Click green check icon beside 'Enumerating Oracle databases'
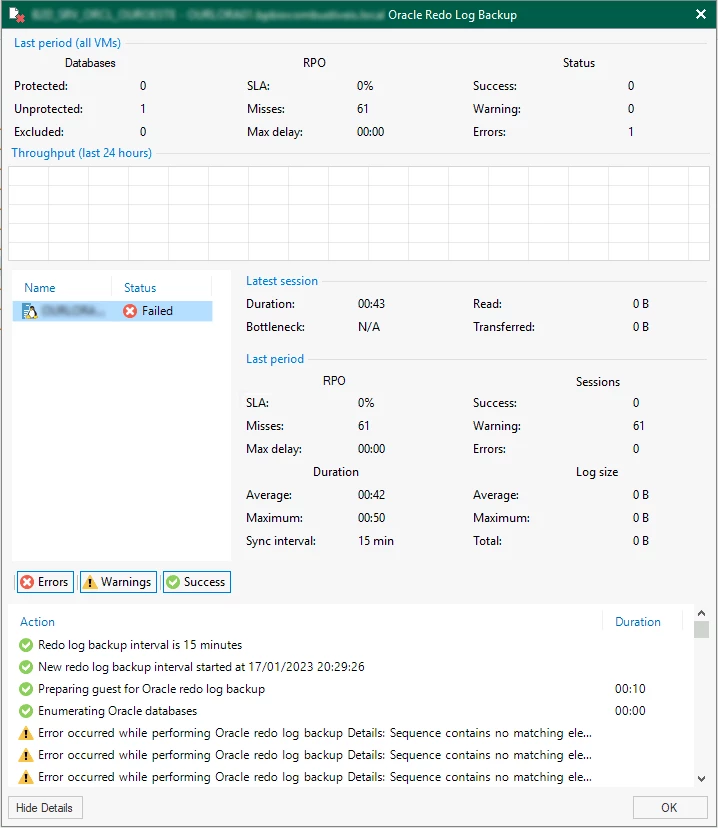718x828 pixels. point(26,711)
